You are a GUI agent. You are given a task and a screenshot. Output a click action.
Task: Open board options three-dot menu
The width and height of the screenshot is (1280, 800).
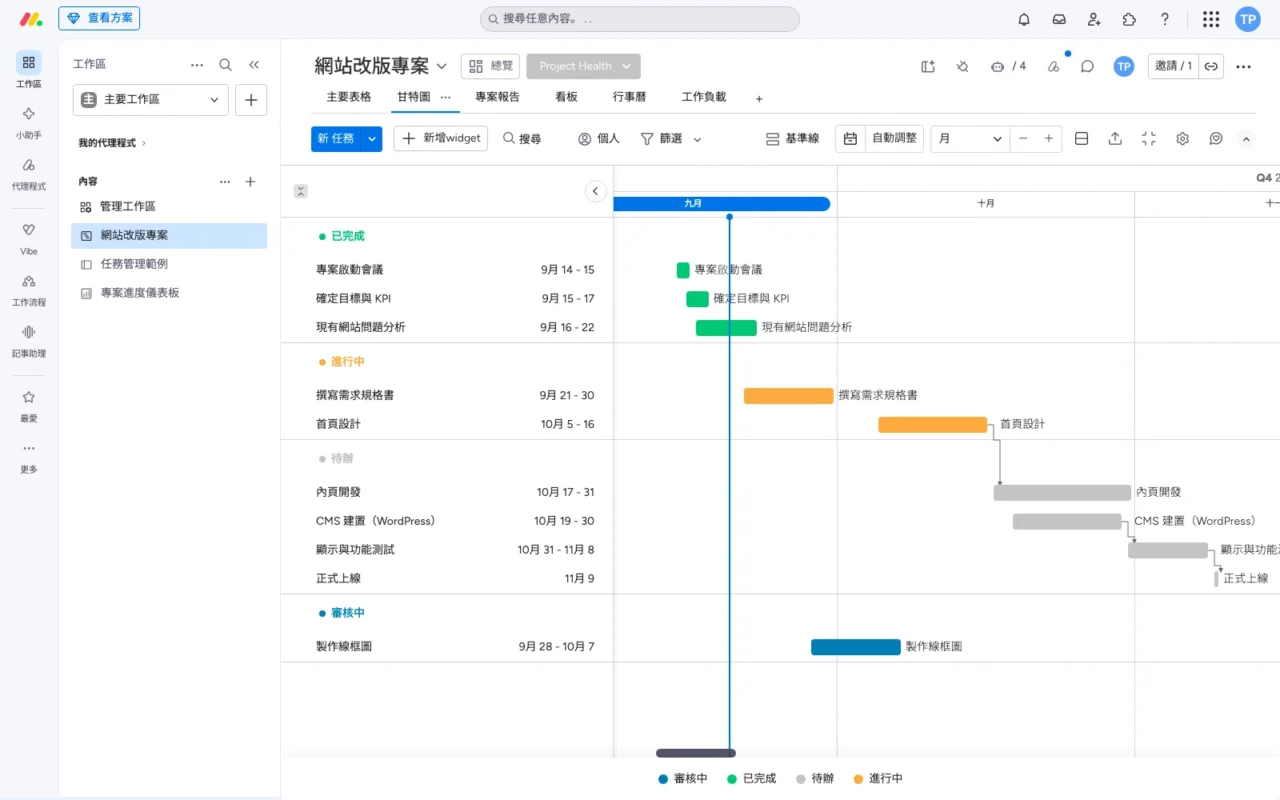[x=1243, y=66]
